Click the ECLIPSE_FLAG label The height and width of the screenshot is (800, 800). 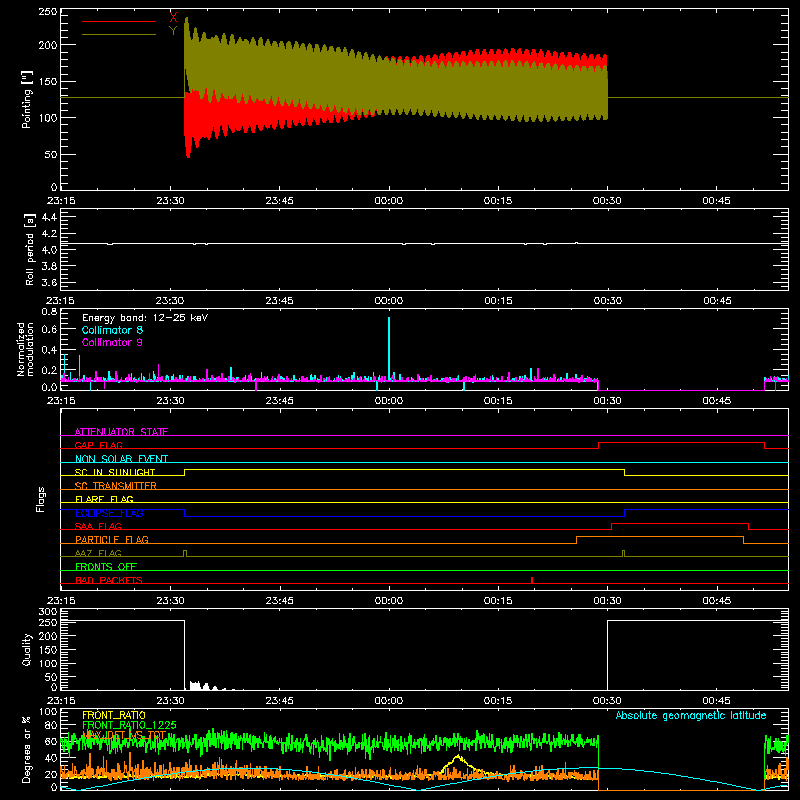[109, 513]
